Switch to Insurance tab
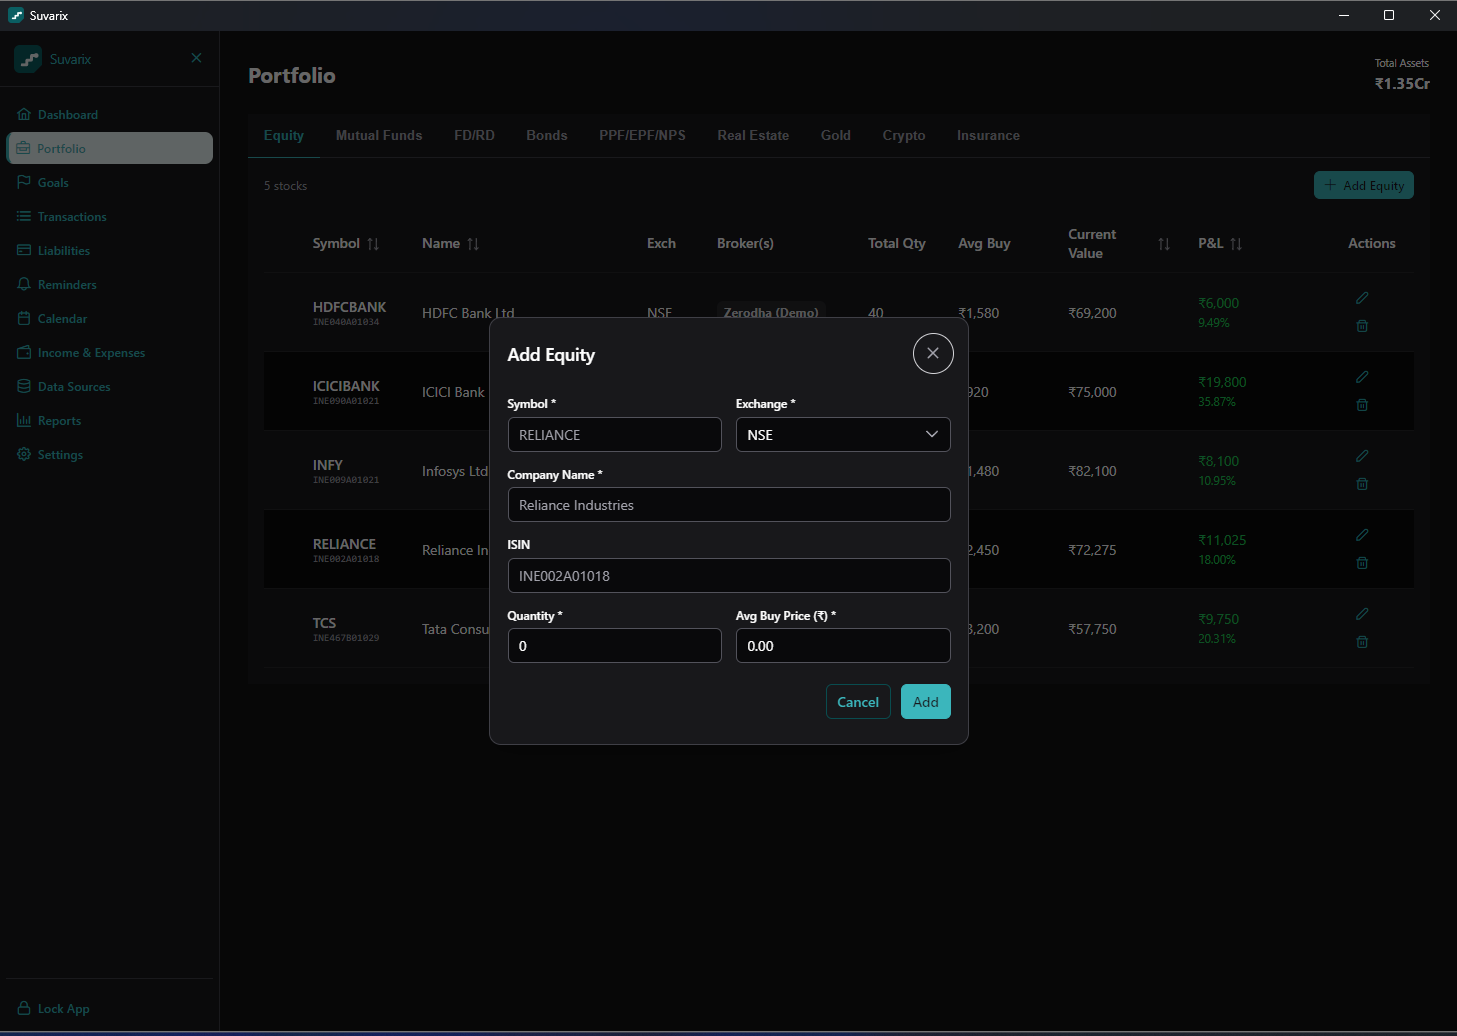Viewport: 1457px width, 1036px height. click(988, 135)
